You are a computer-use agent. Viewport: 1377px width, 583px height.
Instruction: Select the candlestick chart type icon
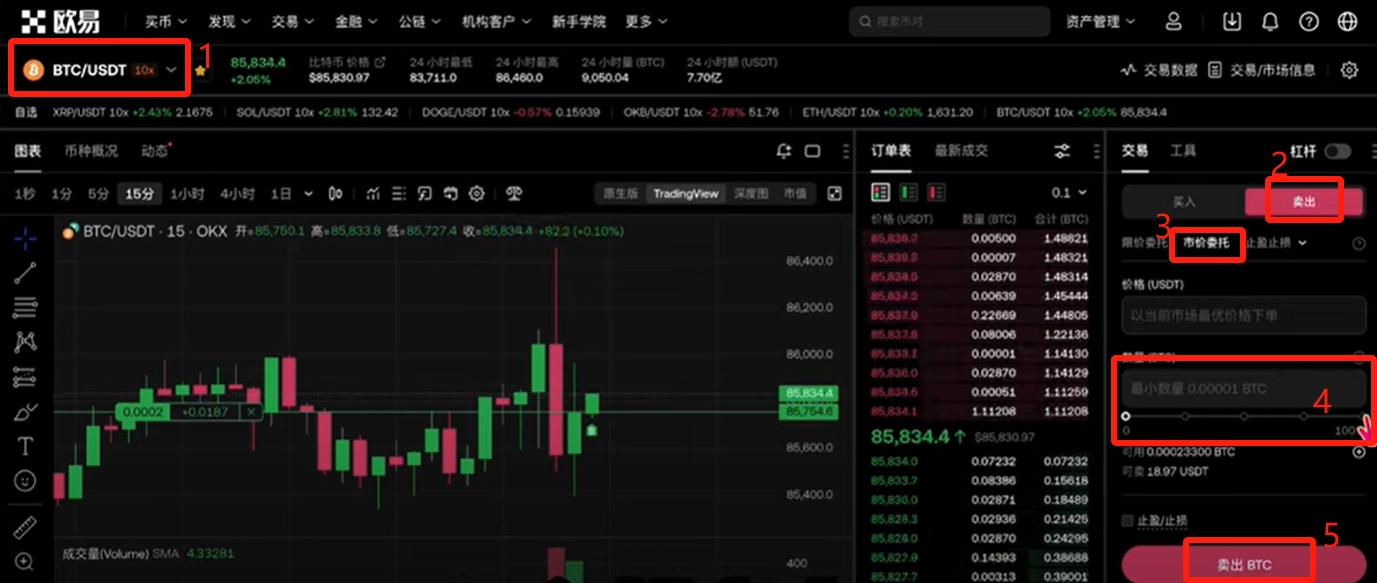(x=336, y=193)
